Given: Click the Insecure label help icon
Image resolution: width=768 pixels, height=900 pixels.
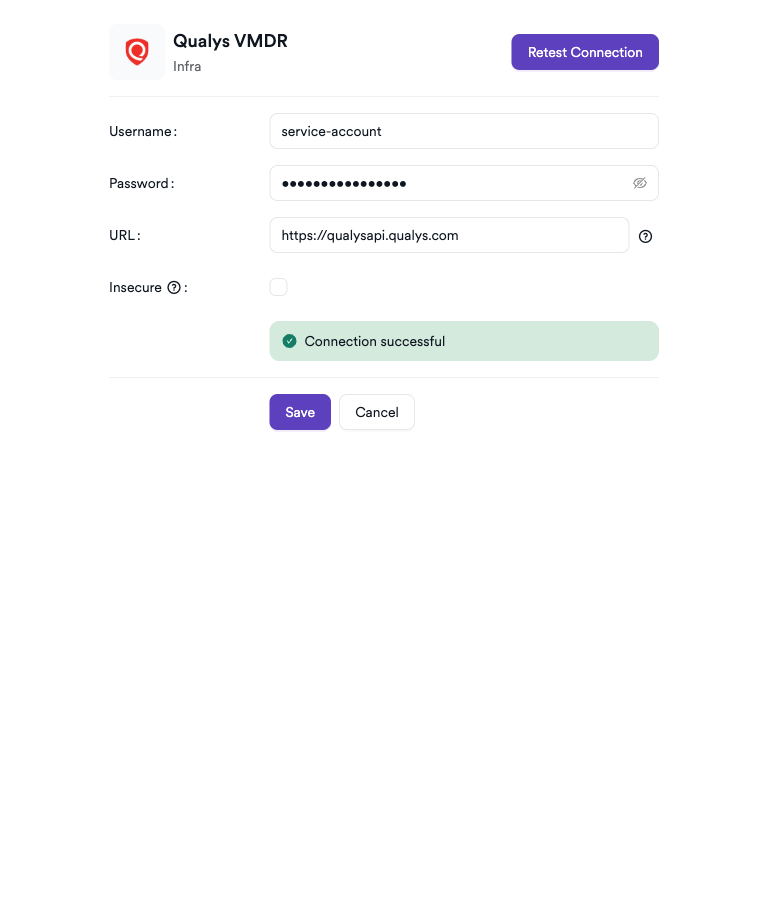Looking at the screenshot, I should (174, 288).
